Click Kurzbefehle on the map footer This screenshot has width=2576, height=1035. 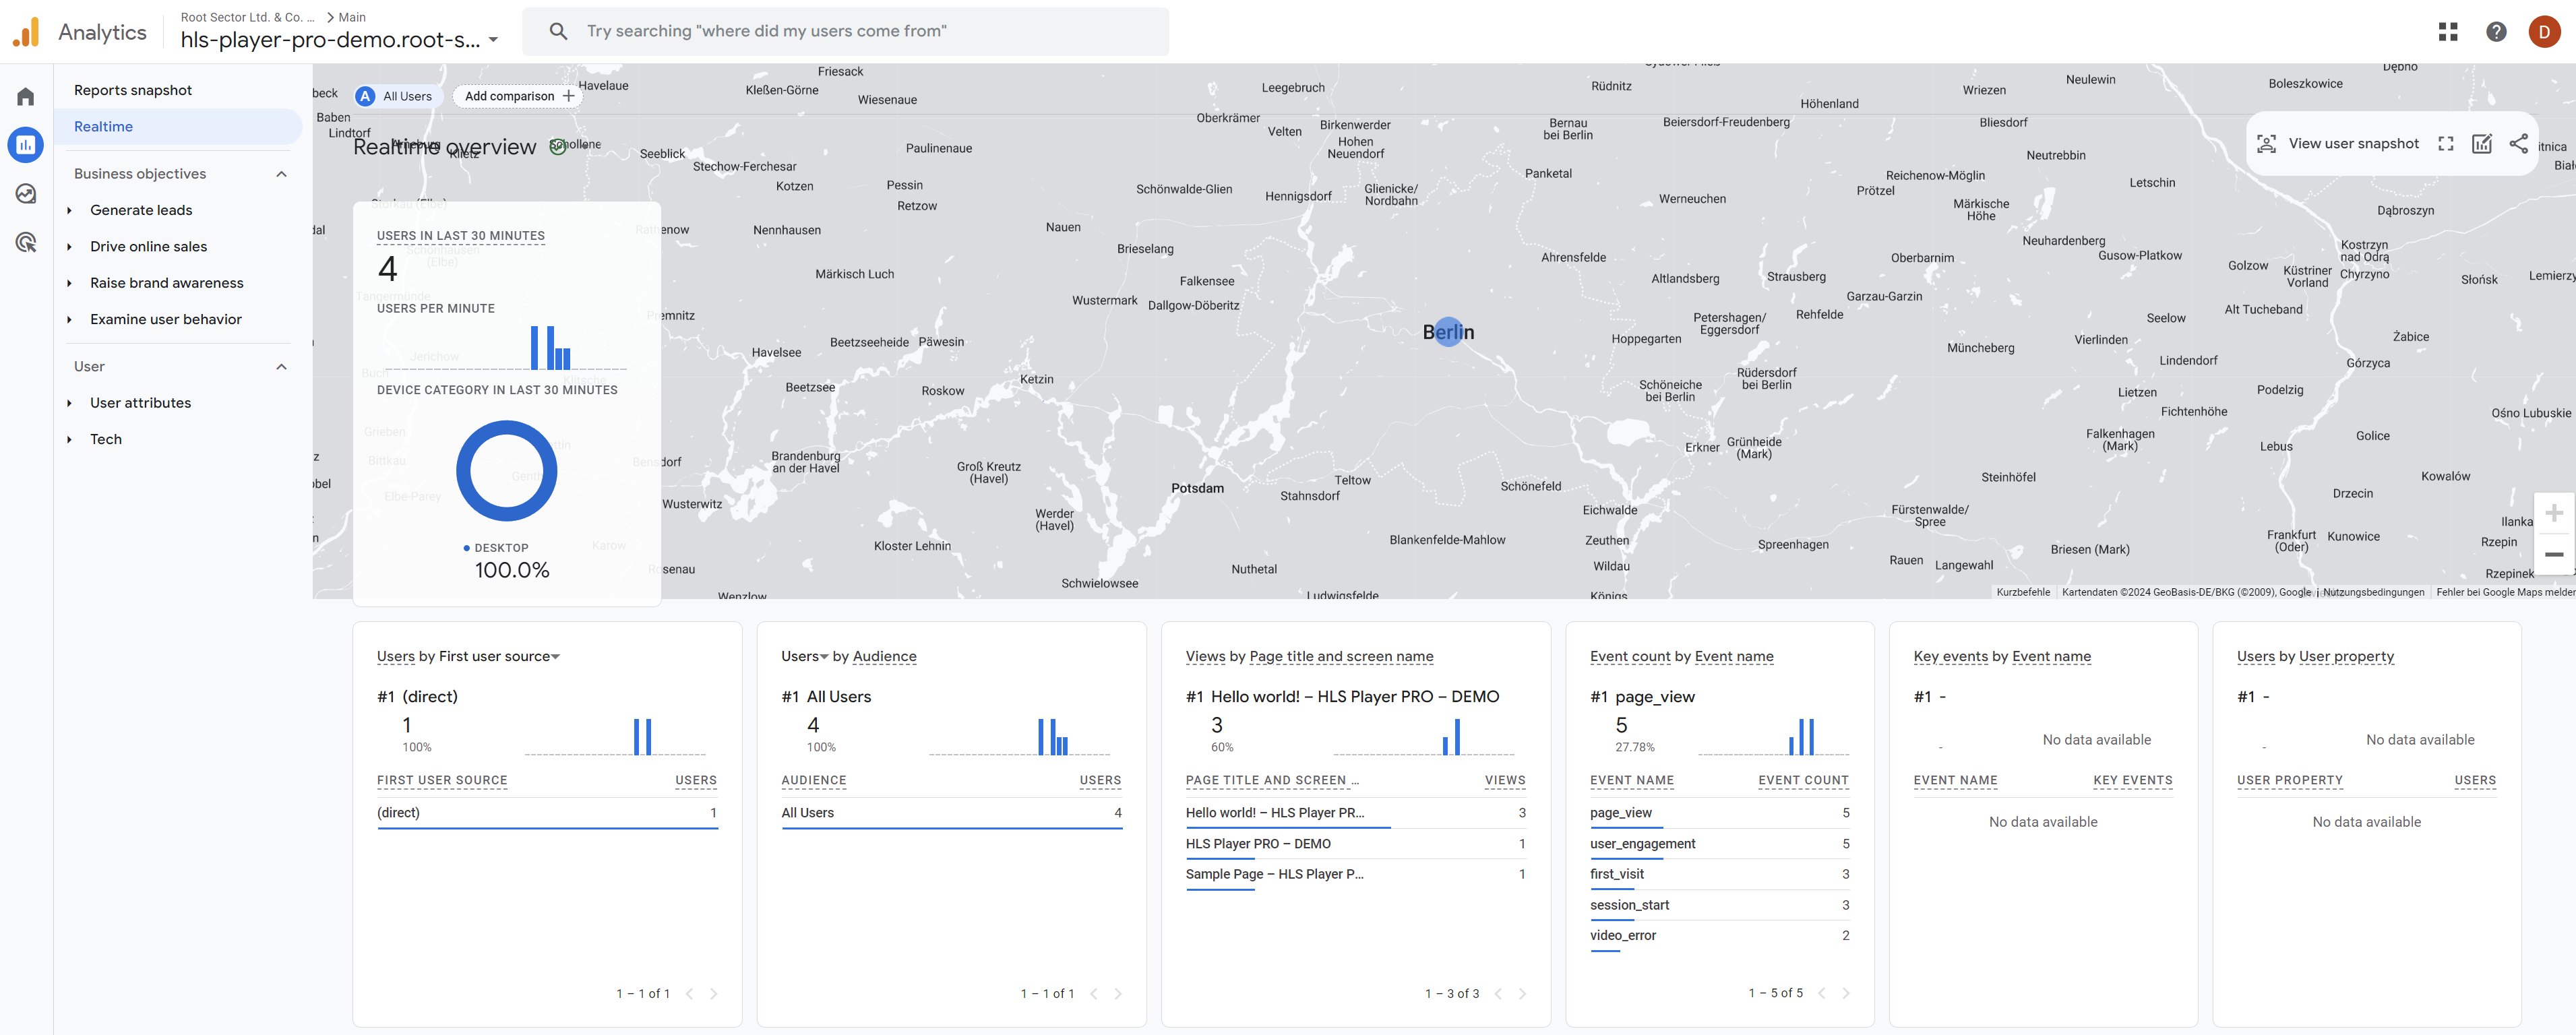(2023, 592)
